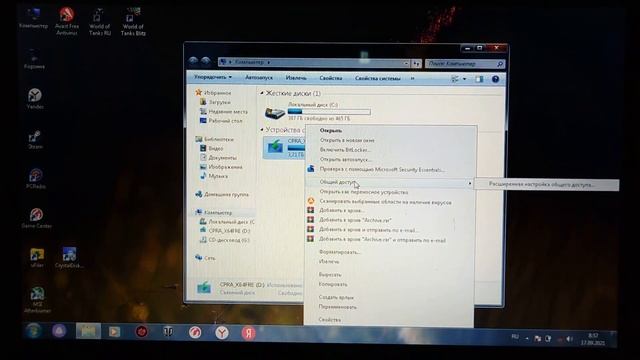Launch Avast Free Antivirus desktop shortcut
This screenshot has width=640, height=360.
coord(67,21)
